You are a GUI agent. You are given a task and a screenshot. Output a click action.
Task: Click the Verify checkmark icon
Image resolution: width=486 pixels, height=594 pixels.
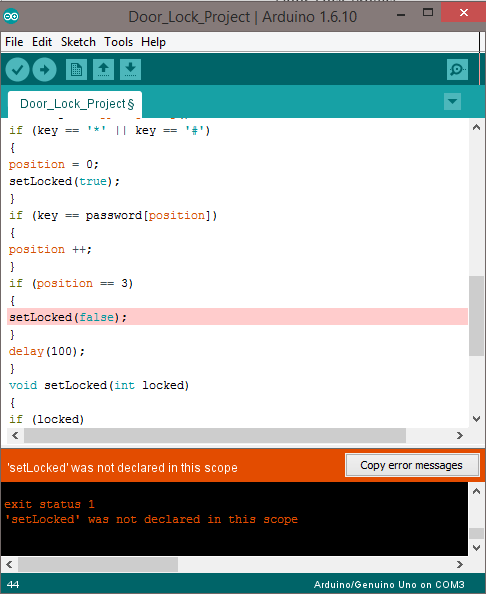point(17,70)
